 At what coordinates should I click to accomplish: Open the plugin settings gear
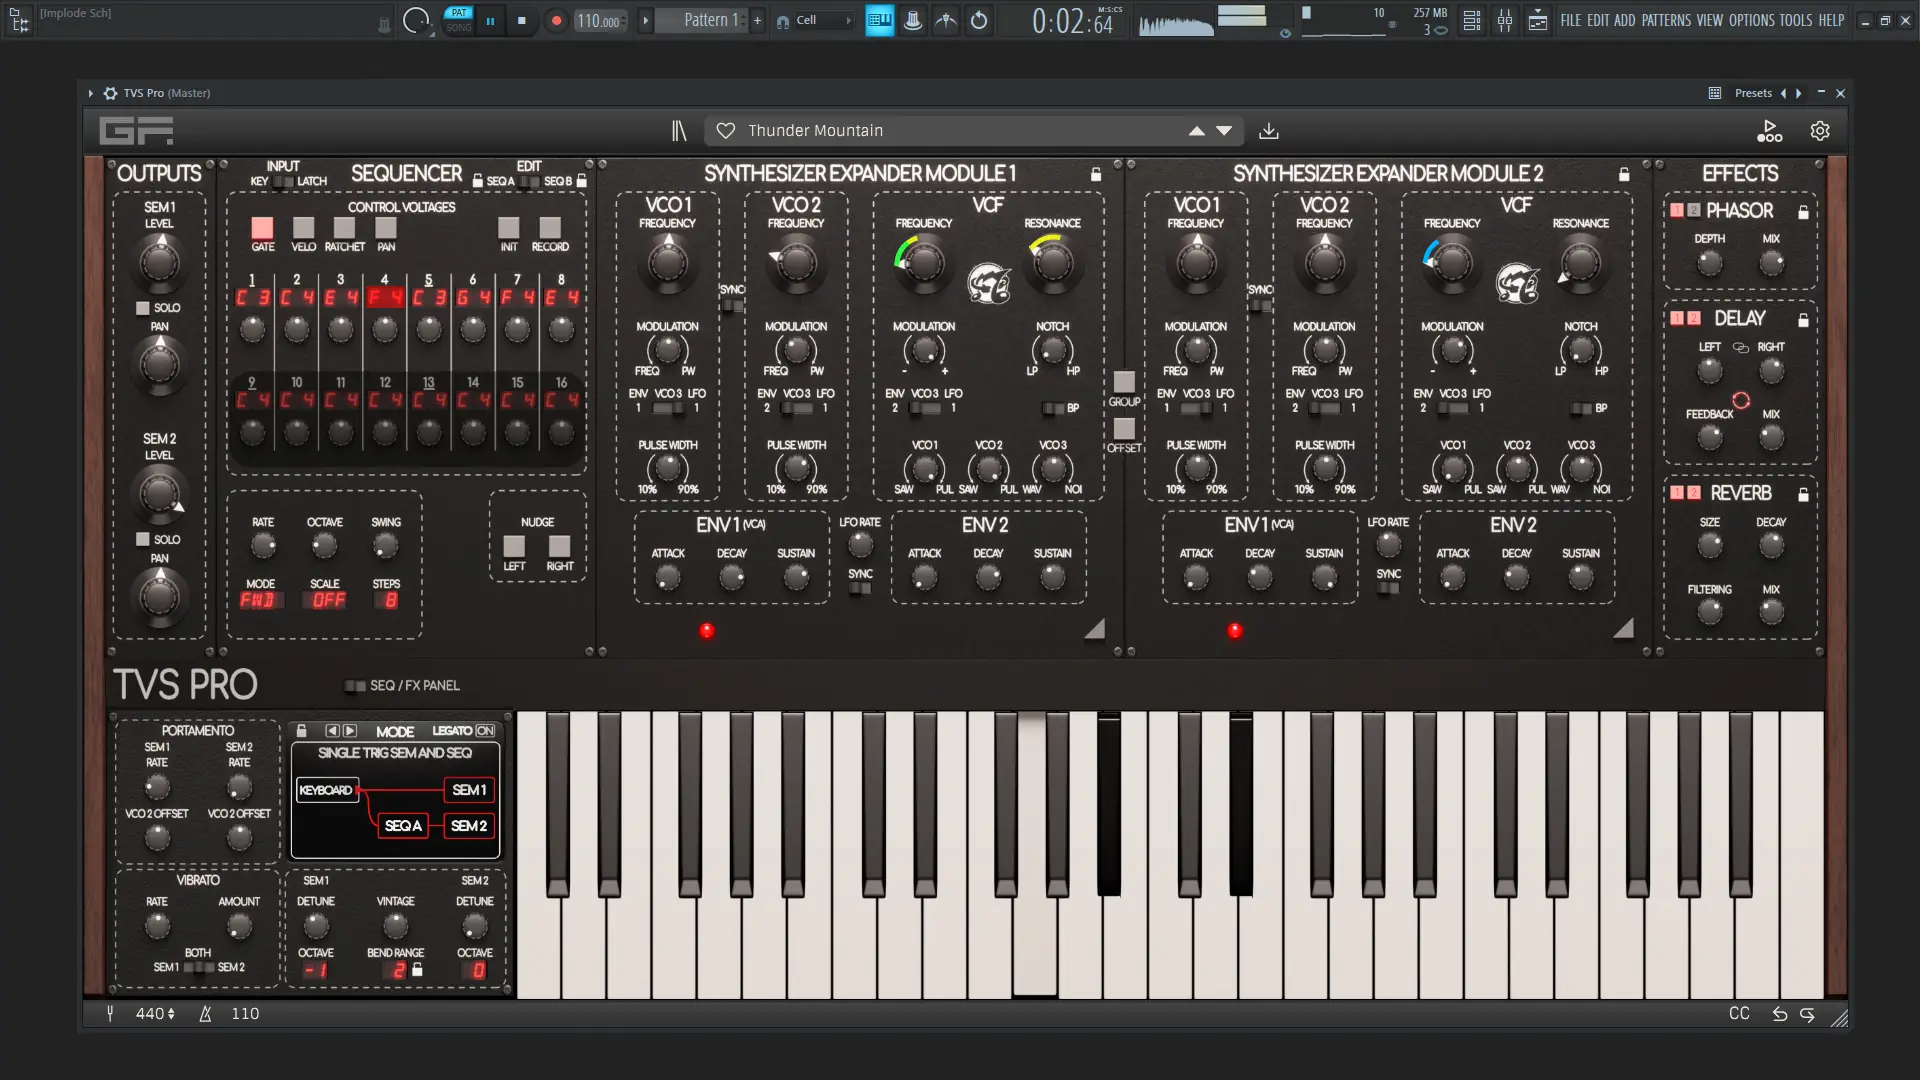coord(1819,130)
